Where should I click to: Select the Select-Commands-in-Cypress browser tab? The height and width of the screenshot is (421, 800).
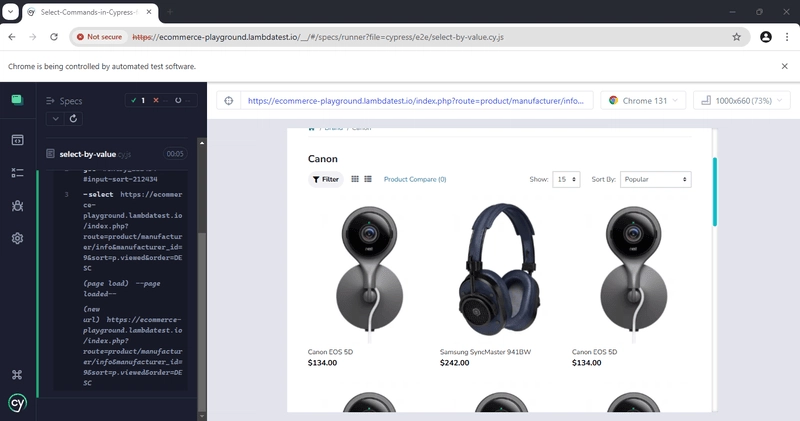(x=90, y=12)
